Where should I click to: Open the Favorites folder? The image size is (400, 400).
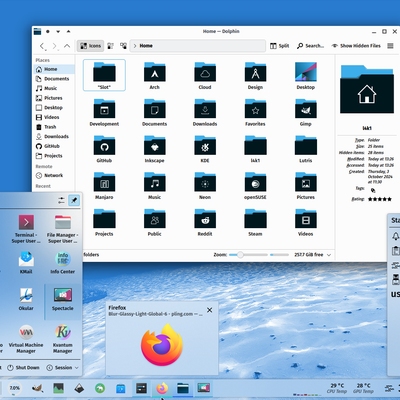(x=255, y=112)
